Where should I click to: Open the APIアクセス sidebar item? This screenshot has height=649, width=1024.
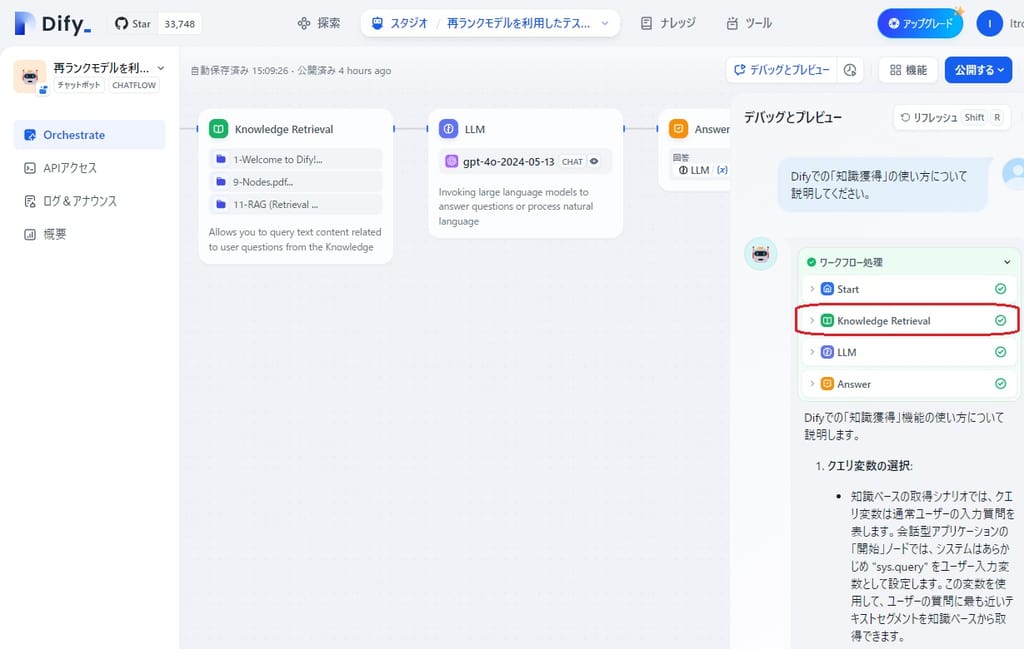pyautogui.click(x=70, y=168)
